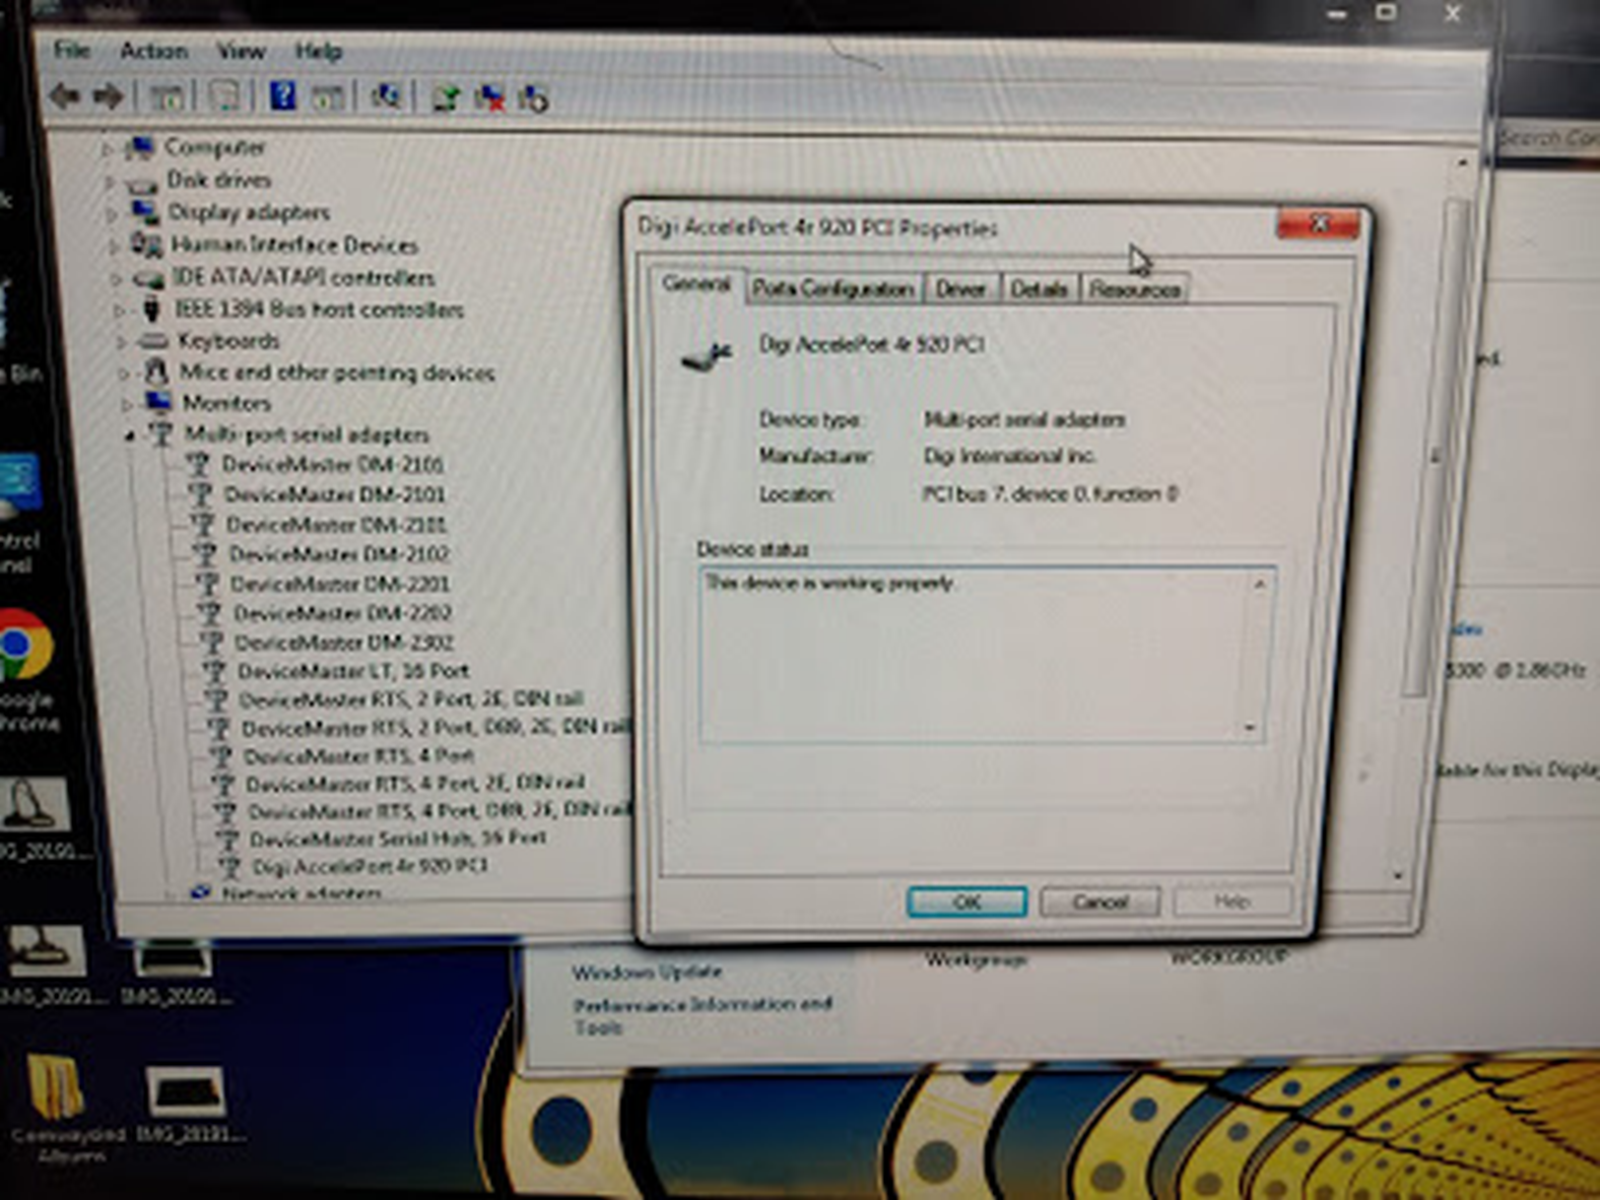Select DeviceMaster DM-2102 in the tree

tap(339, 554)
